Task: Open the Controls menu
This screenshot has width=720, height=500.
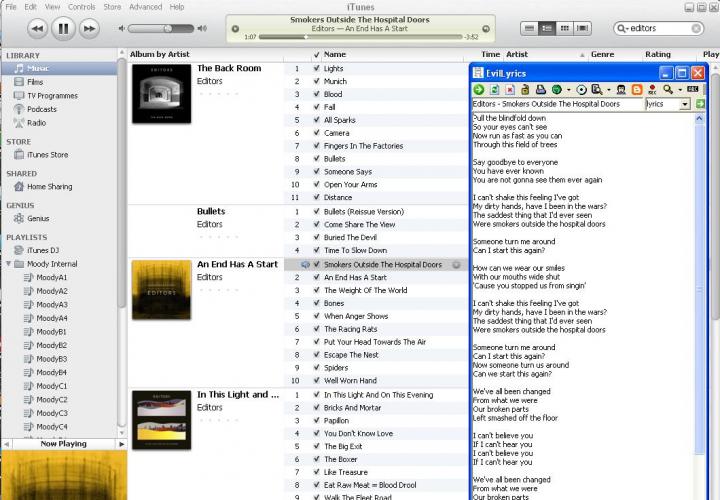Action: (82, 7)
